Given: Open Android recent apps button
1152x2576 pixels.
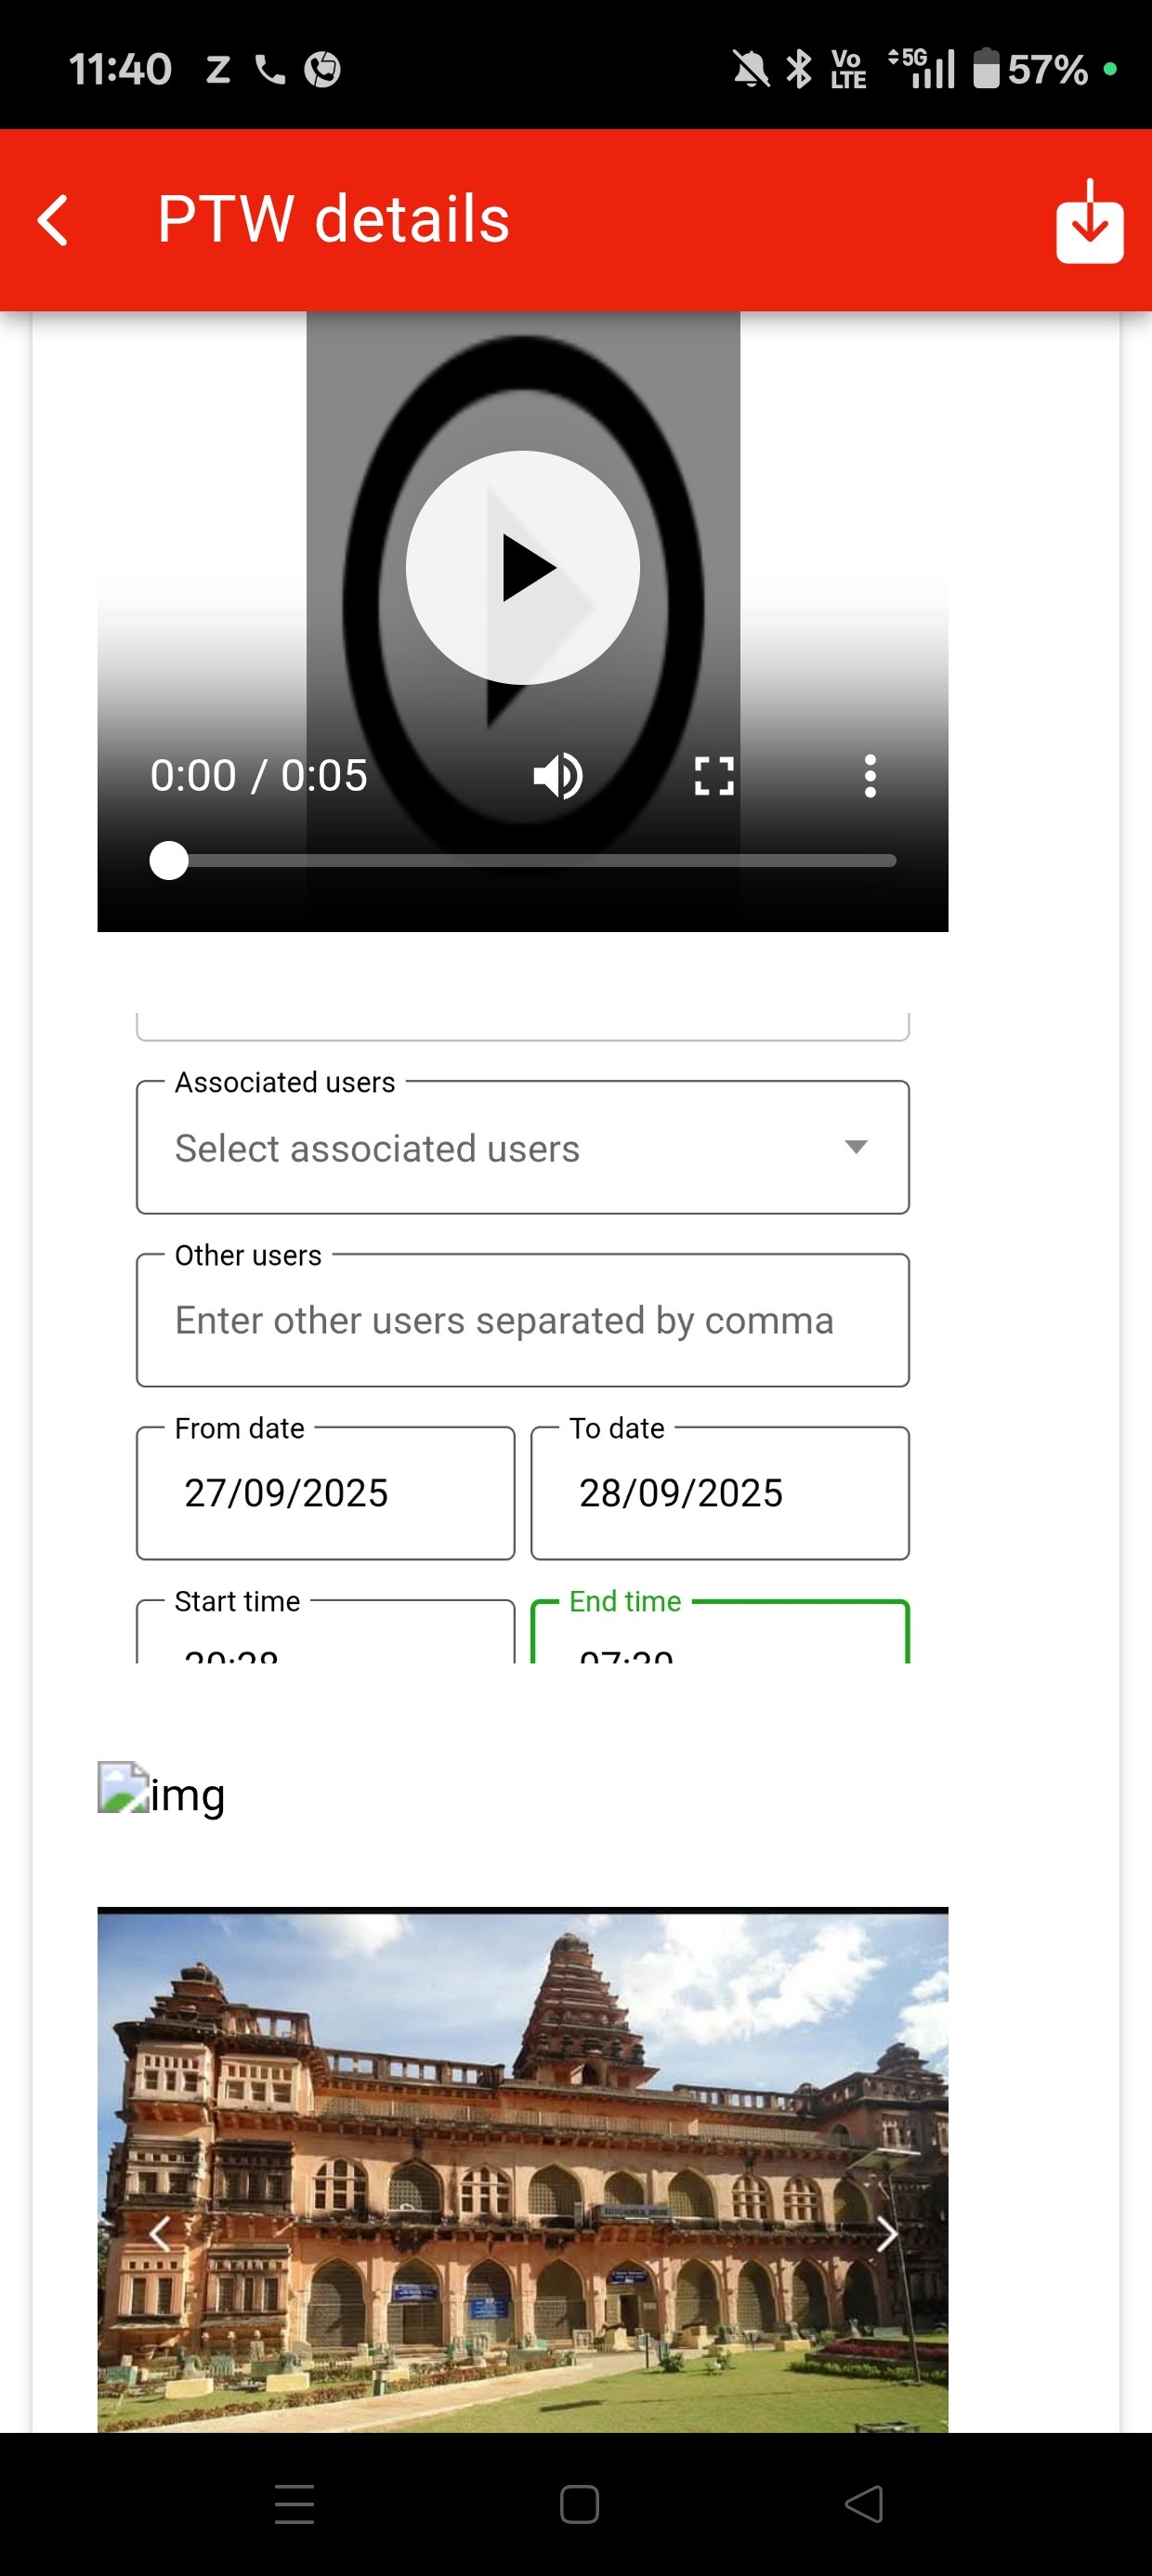Looking at the screenshot, I should pos(294,2504).
